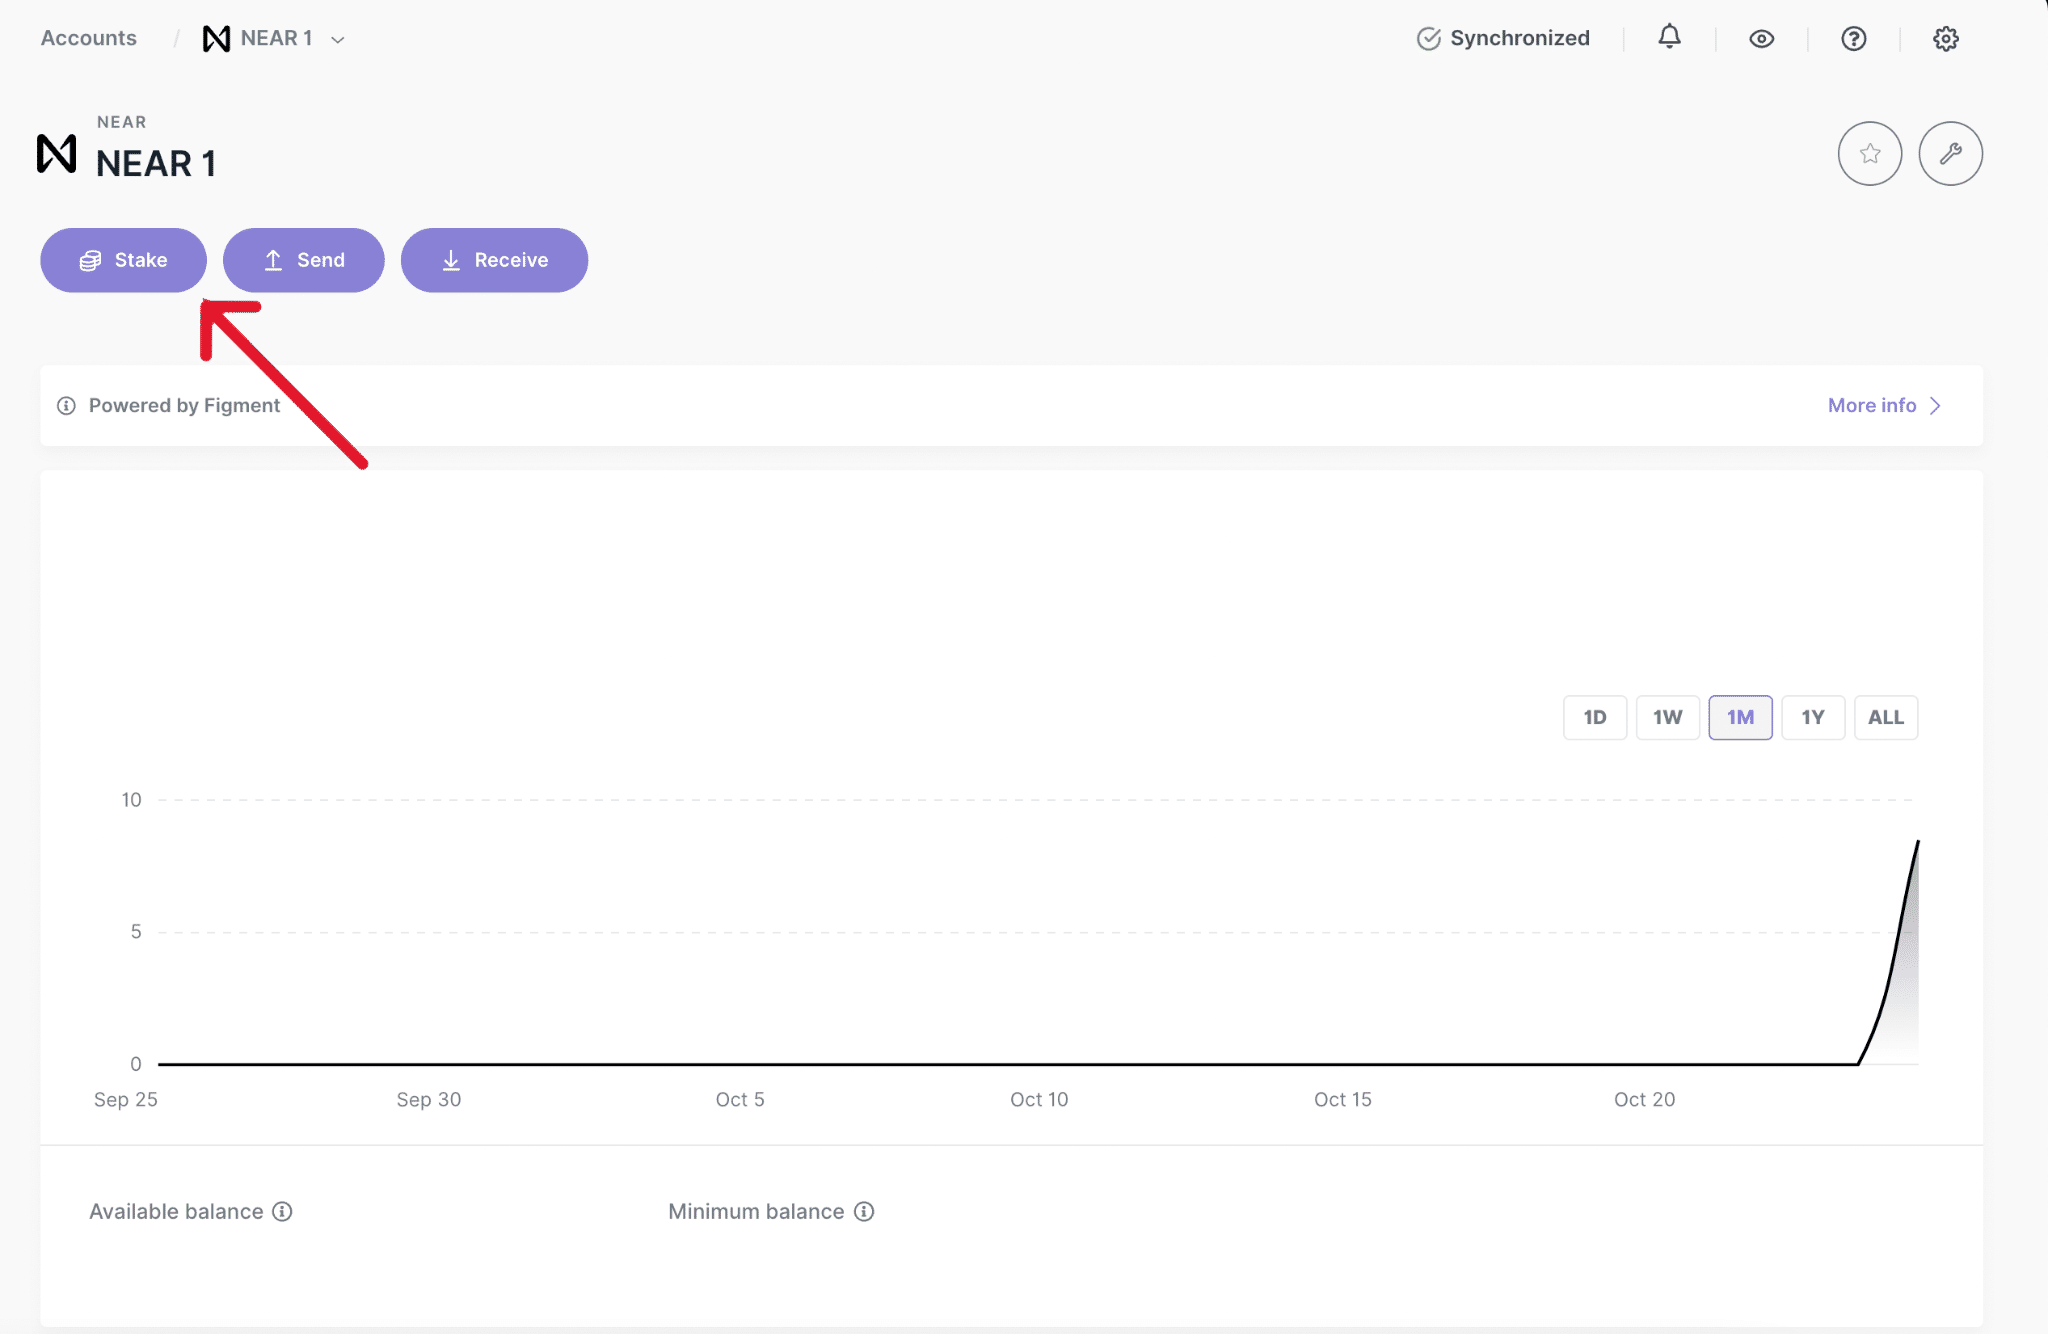
Task: Switch chart range to ALL
Action: (x=1885, y=718)
